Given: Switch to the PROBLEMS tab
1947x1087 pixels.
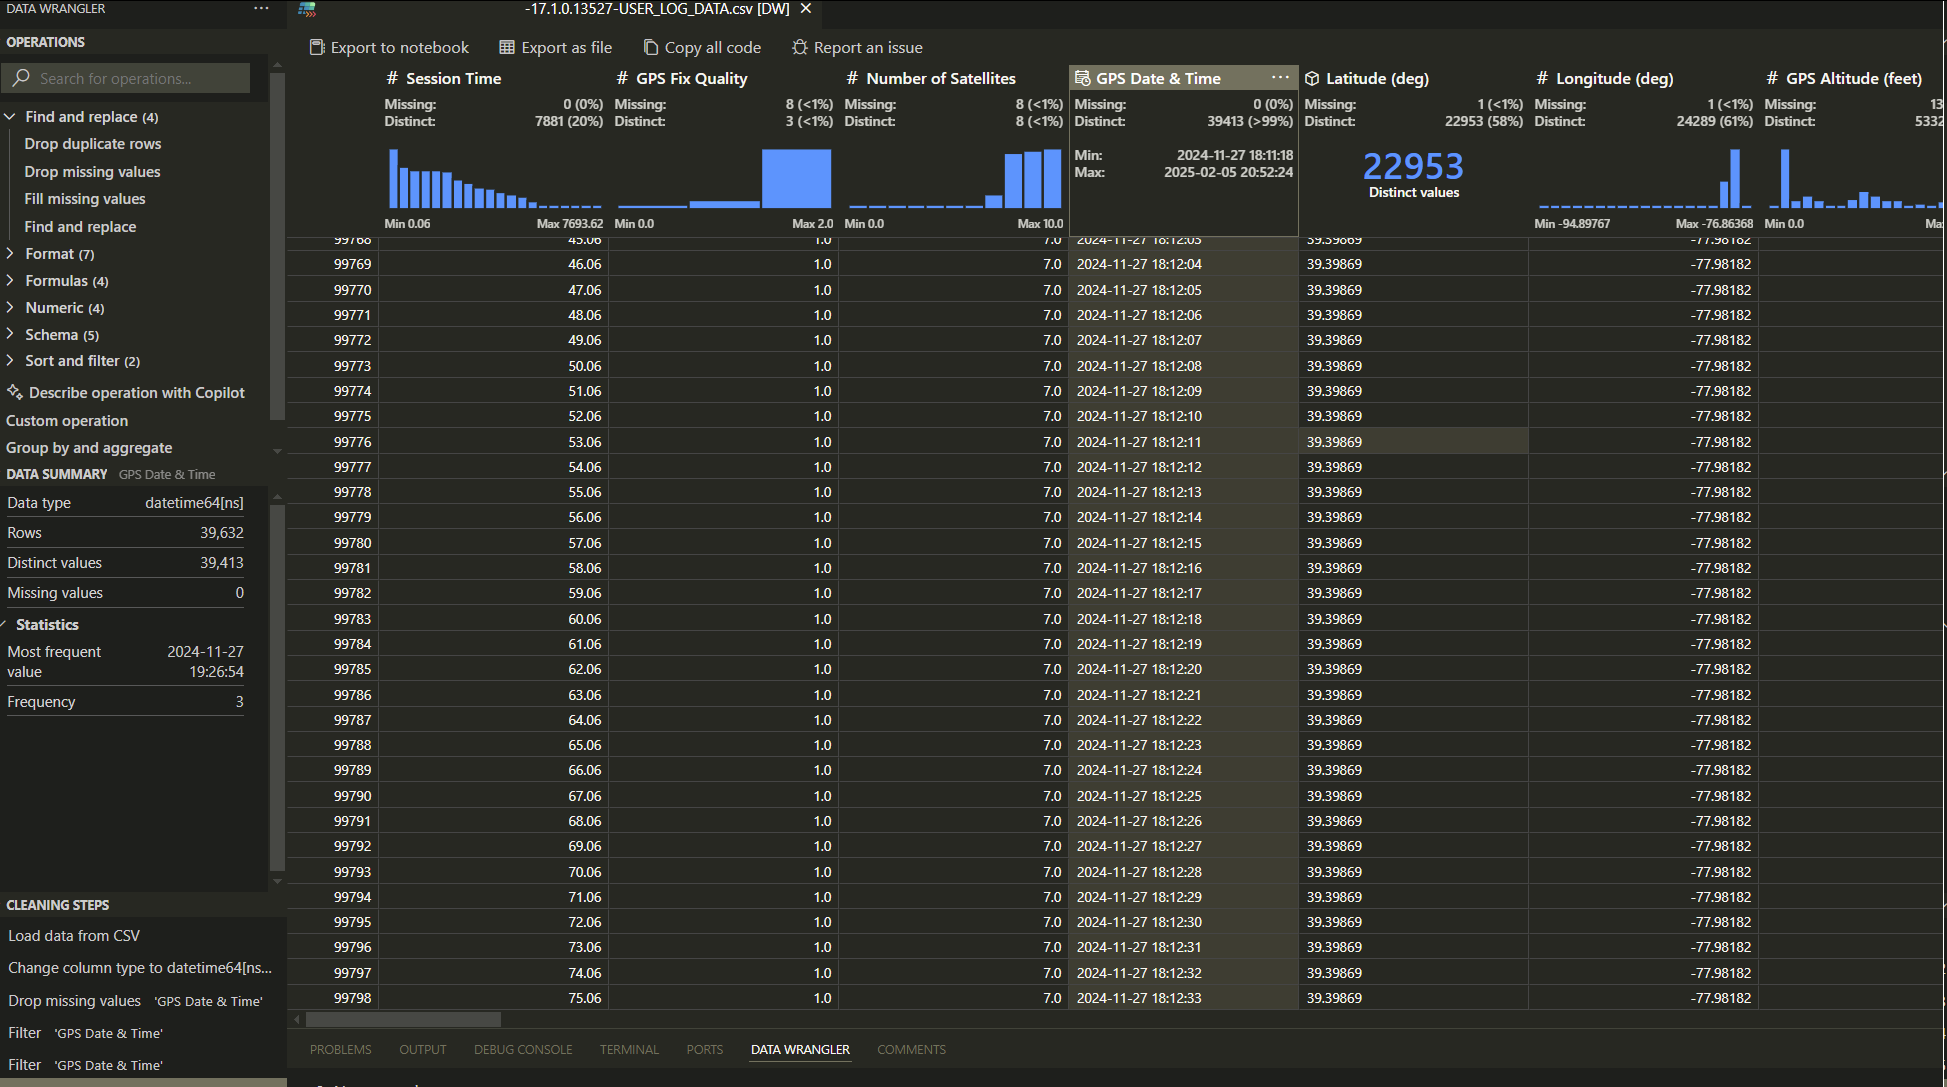Looking at the screenshot, I should pos(340,1049).
